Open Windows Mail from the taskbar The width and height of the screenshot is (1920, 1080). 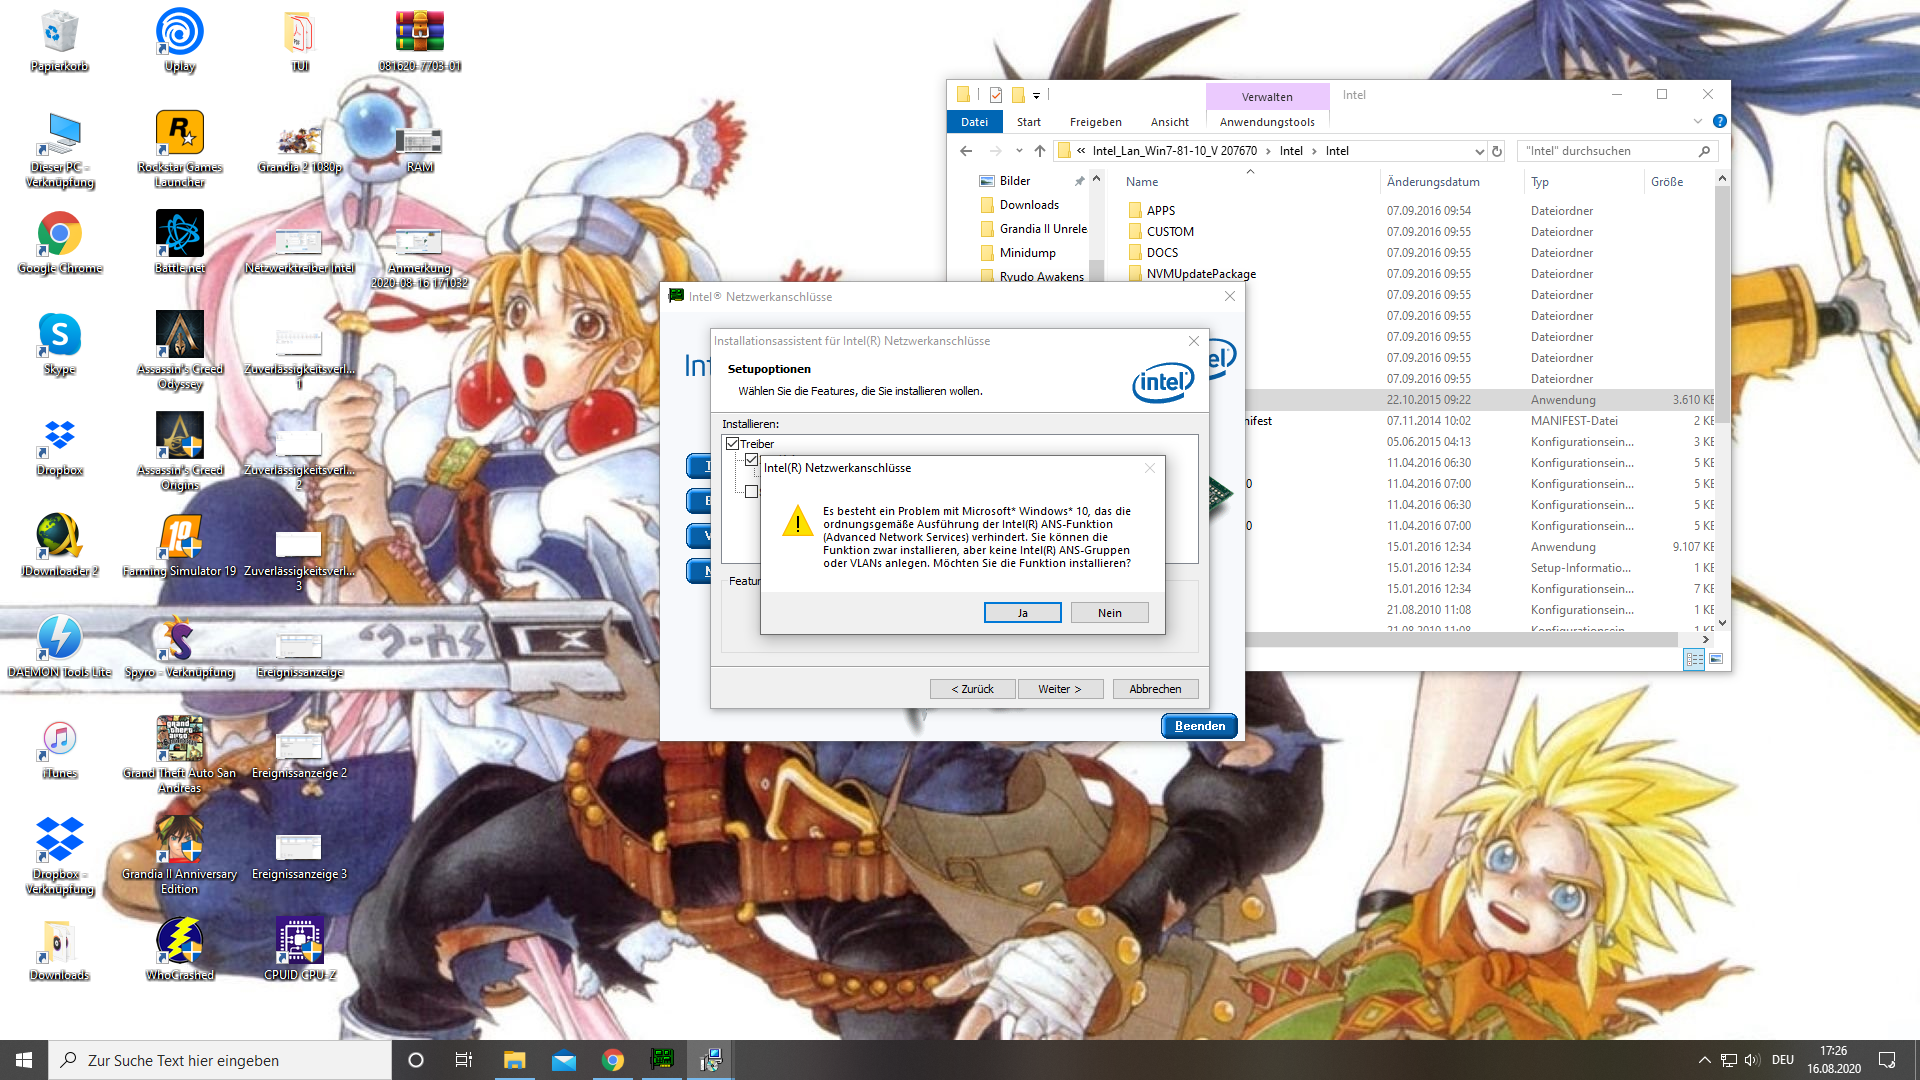coord(564,1060)
